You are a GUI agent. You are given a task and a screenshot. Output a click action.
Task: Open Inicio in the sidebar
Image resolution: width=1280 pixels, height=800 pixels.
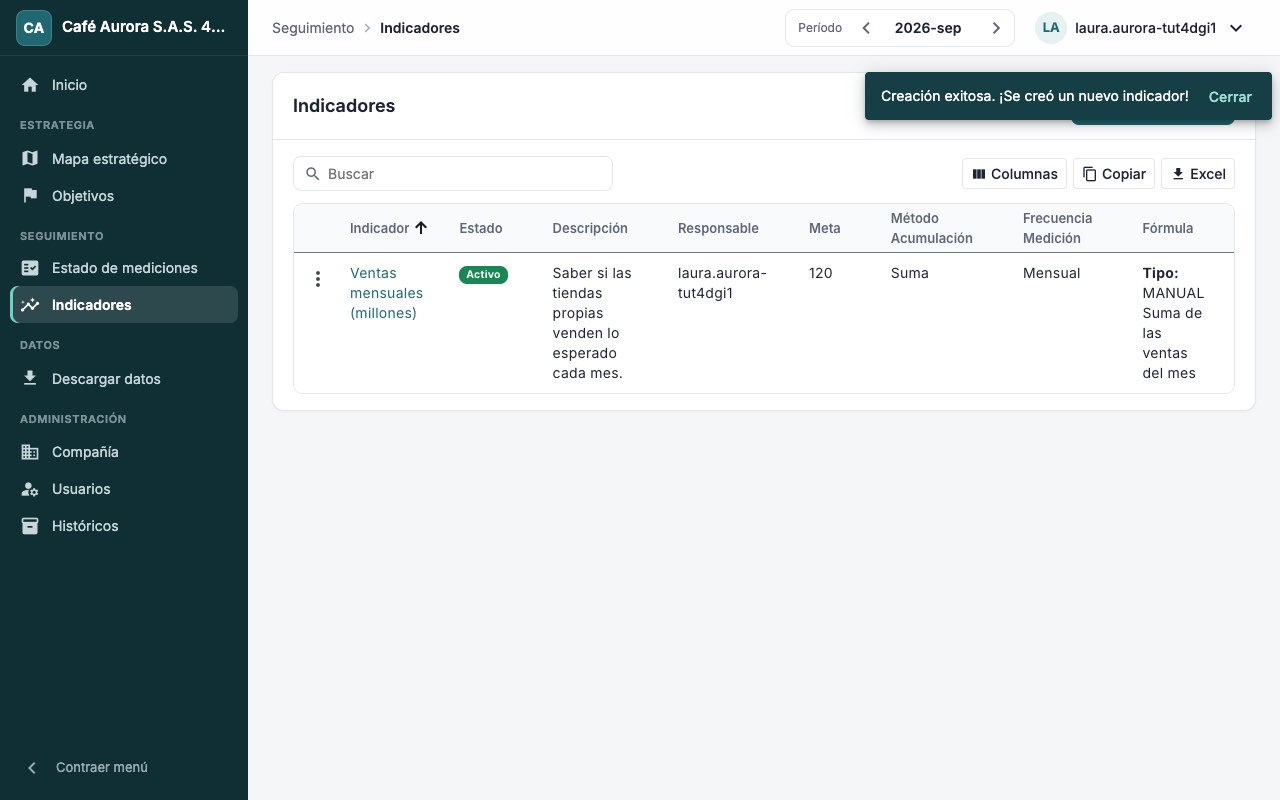pos(124,85)
